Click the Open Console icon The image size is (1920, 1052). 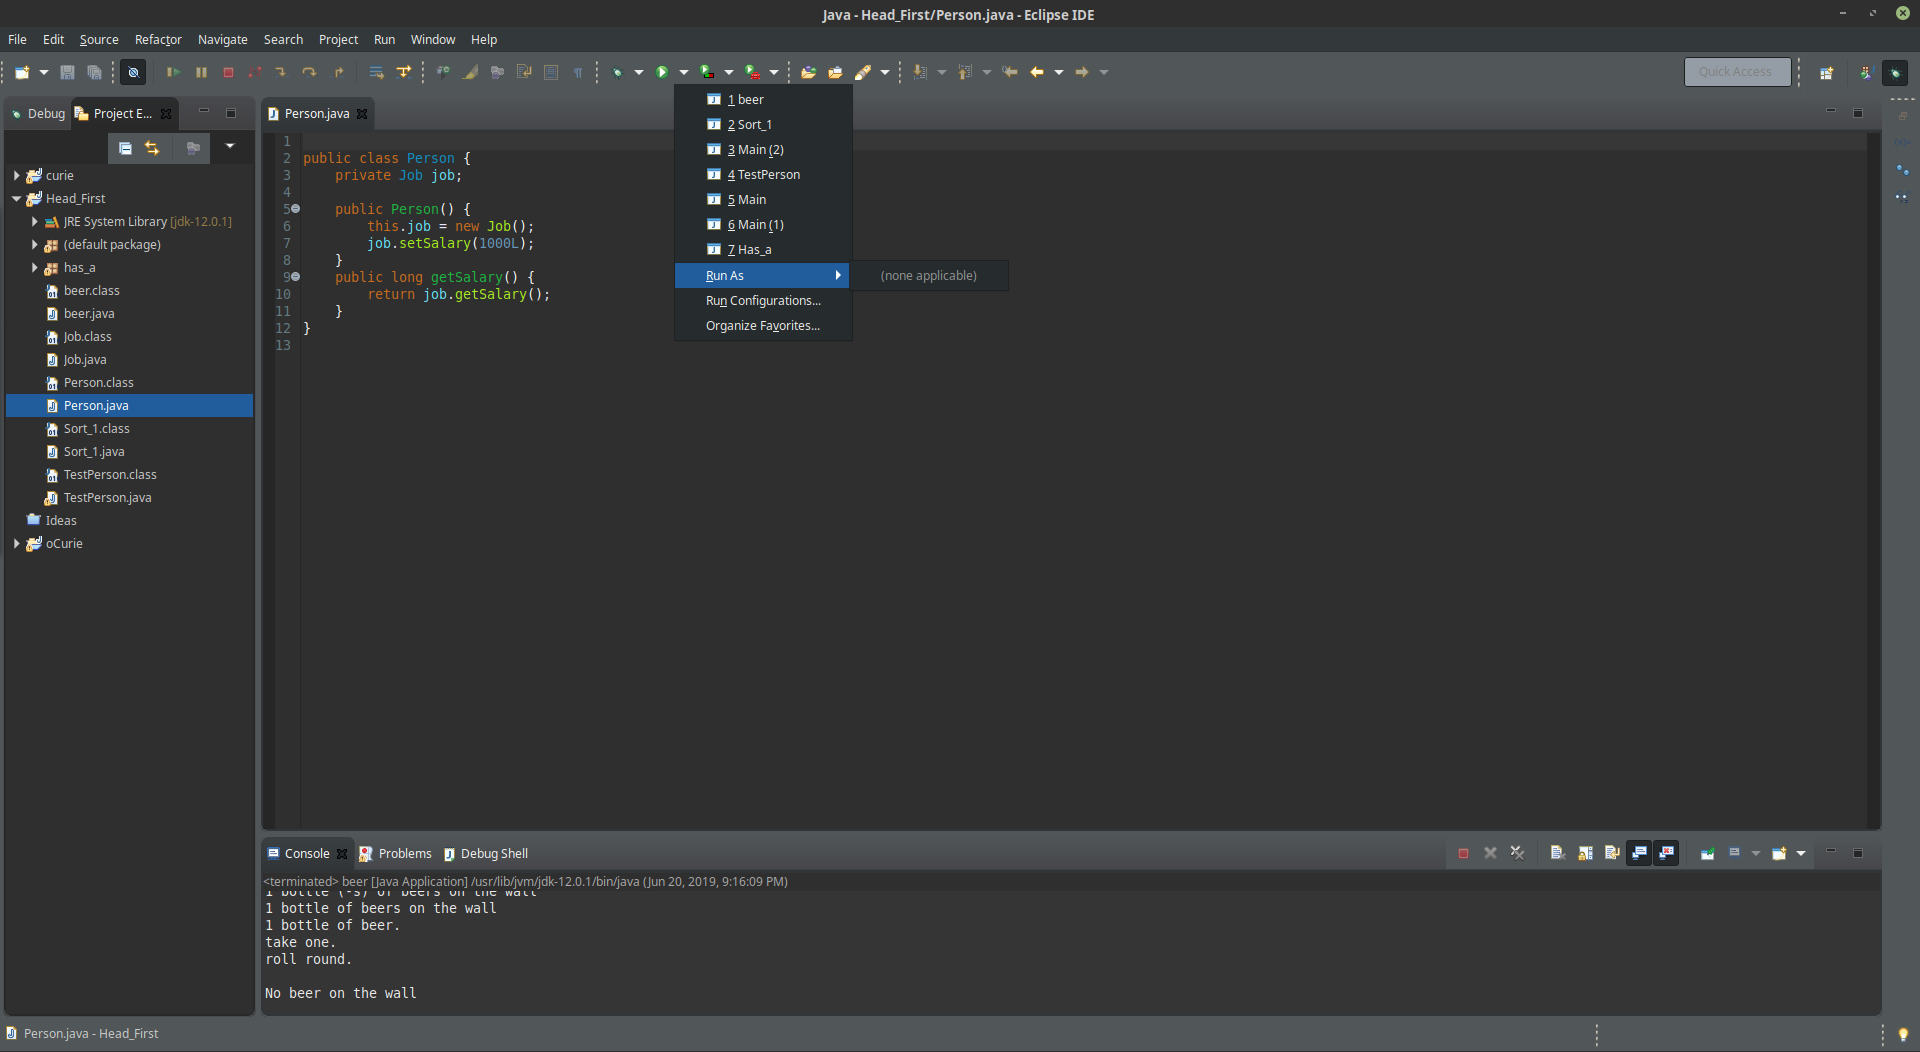(x=1779, y=853)
